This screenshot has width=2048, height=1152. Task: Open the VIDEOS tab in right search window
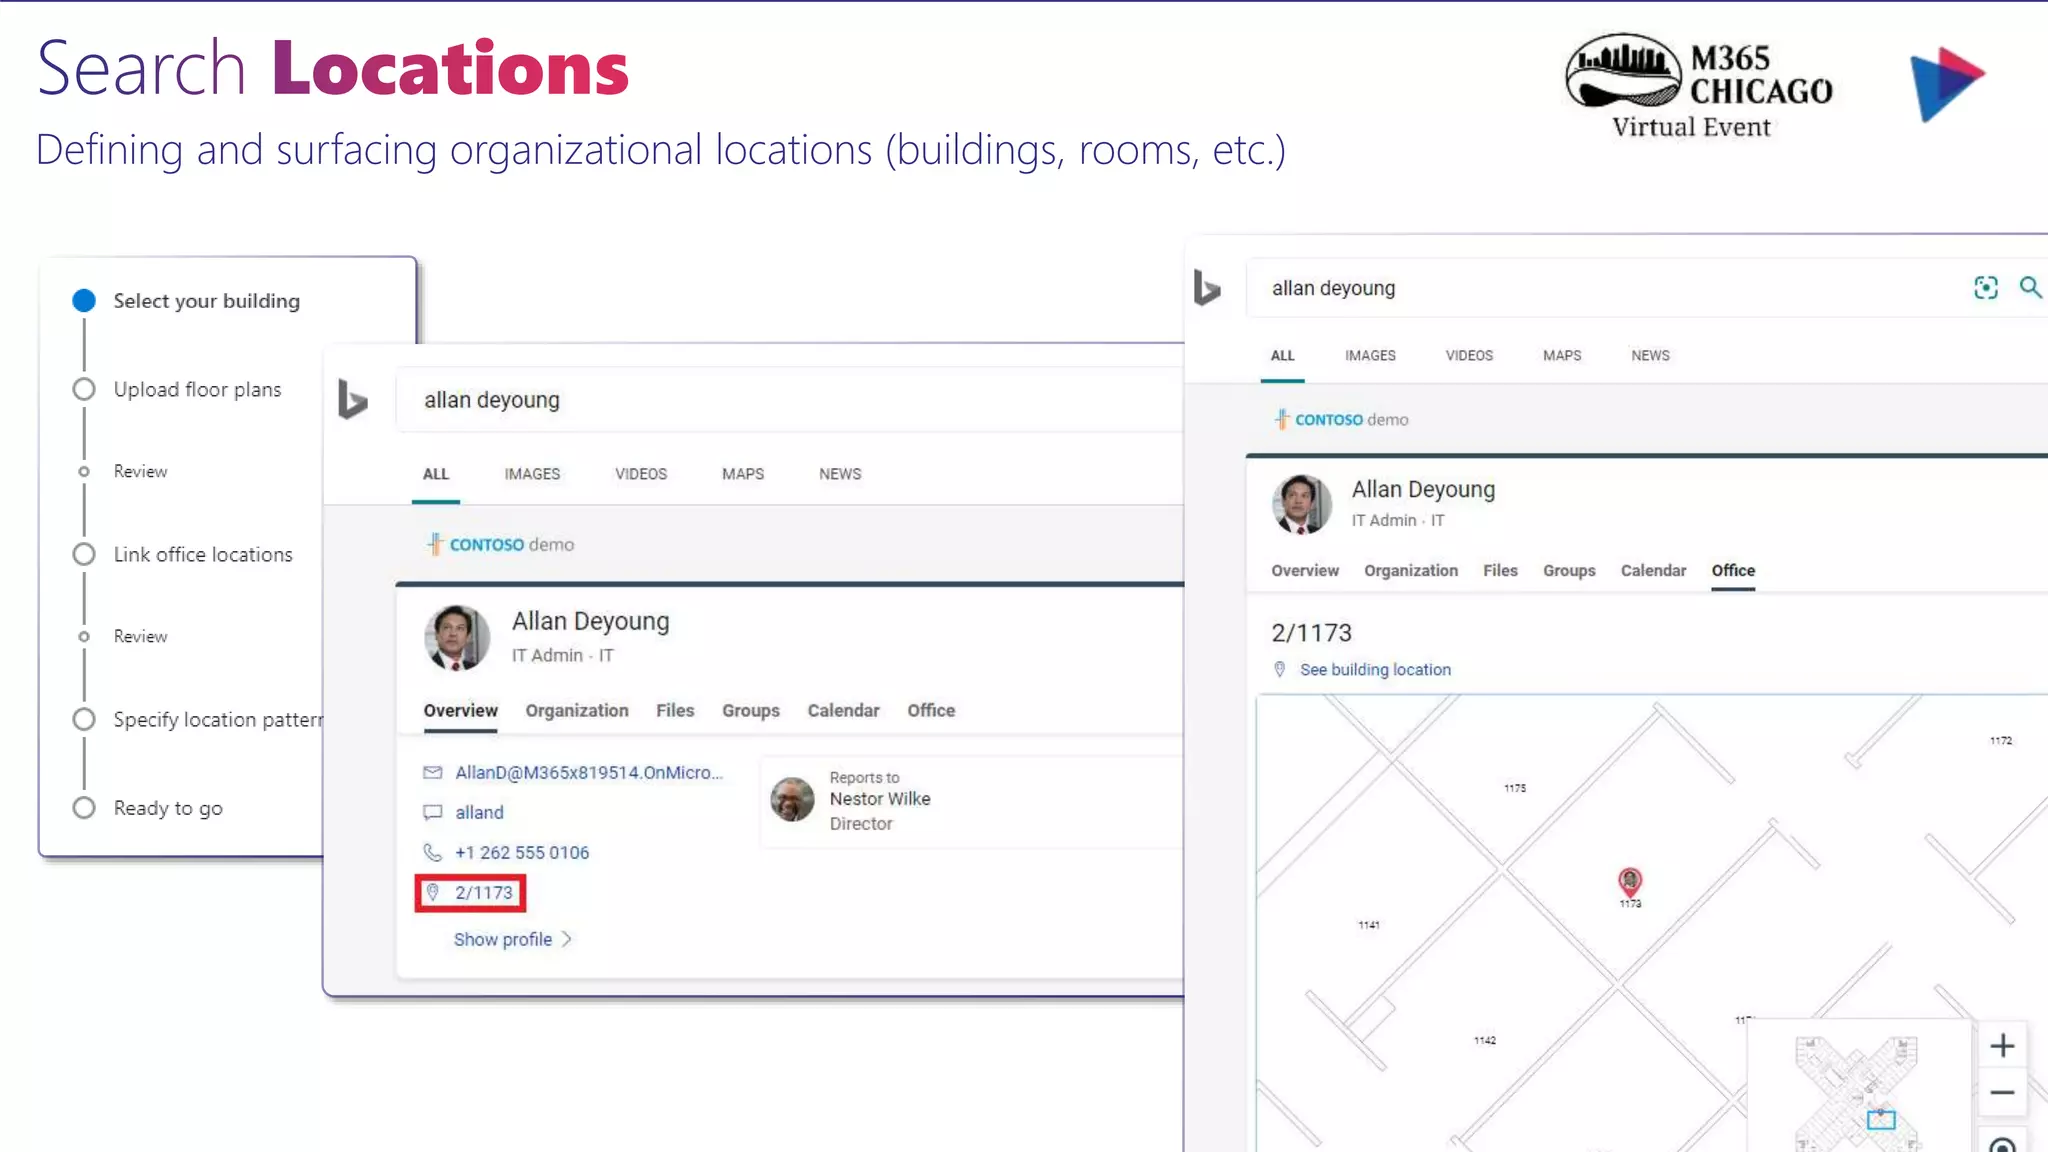coord(1469,356)
